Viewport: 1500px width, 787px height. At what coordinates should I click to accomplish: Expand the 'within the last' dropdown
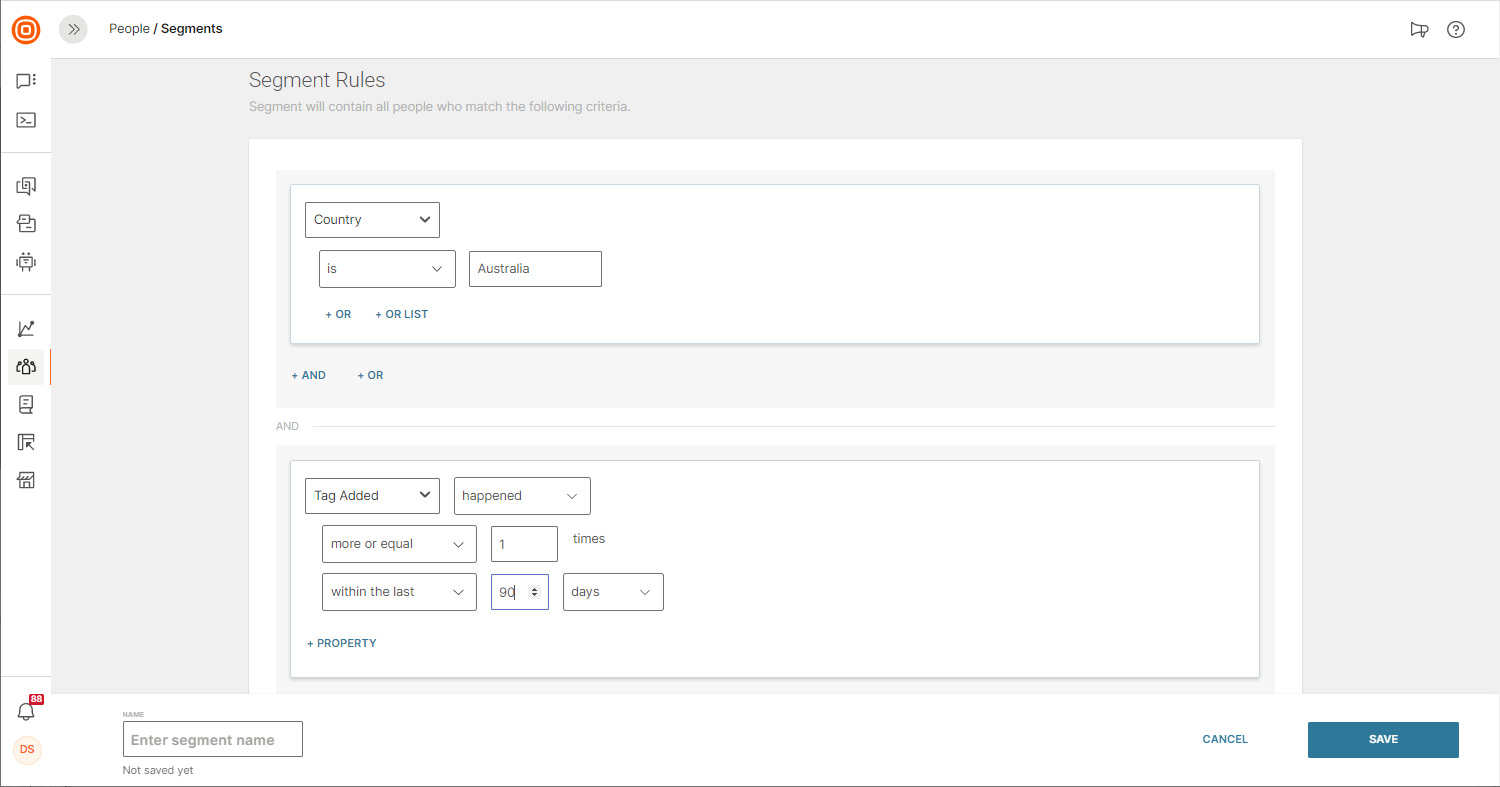click(399, 592)
